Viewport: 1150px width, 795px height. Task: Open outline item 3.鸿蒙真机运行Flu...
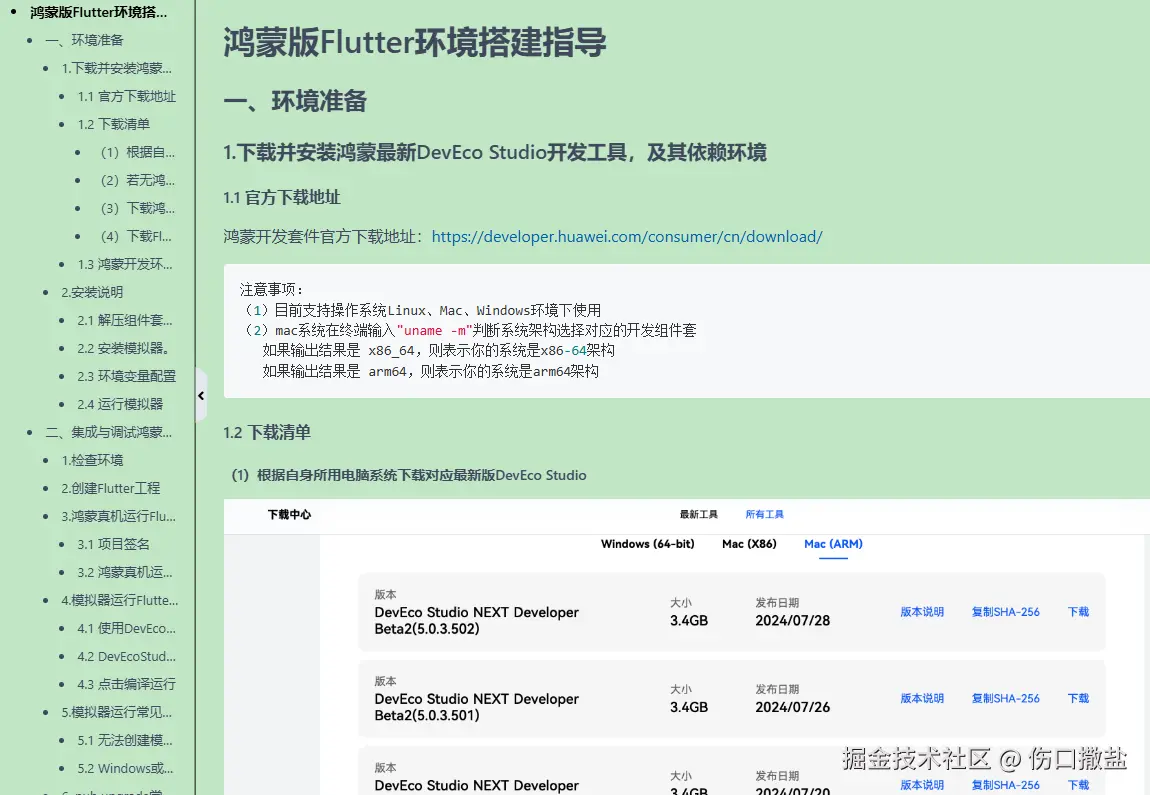coord(119,516)
